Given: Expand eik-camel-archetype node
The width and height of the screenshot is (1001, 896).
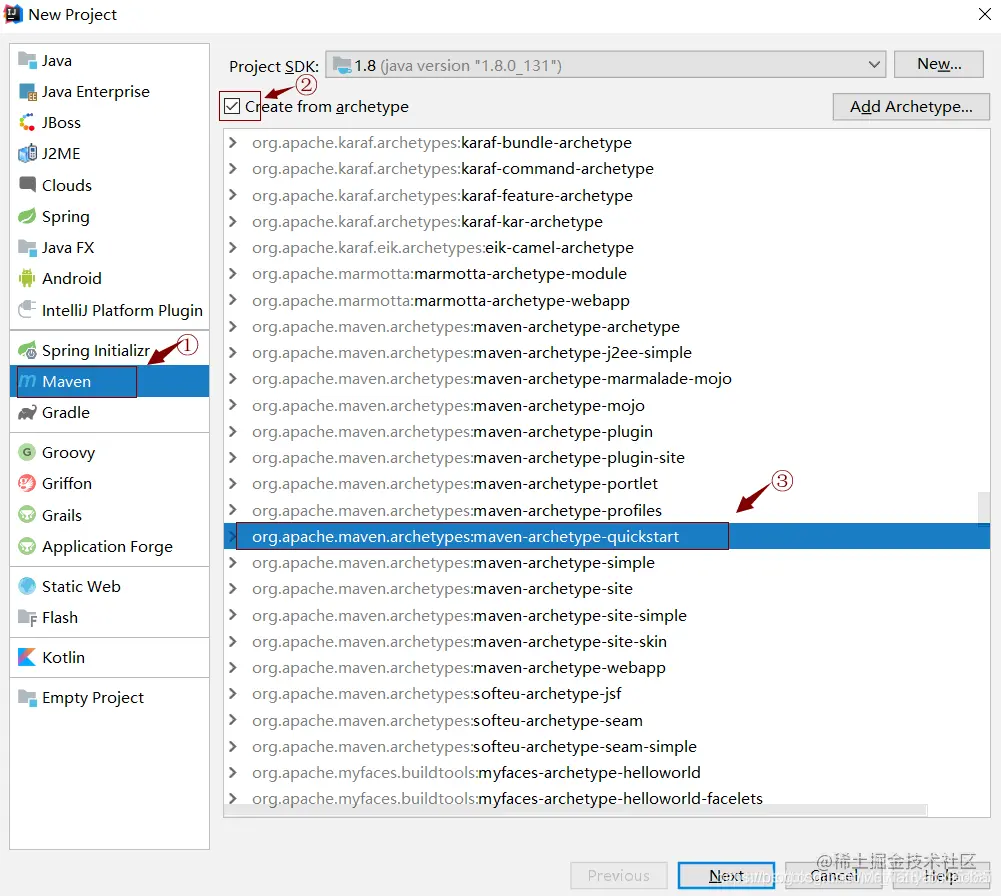Looking at the screenshot, I should tap(233, 248).
